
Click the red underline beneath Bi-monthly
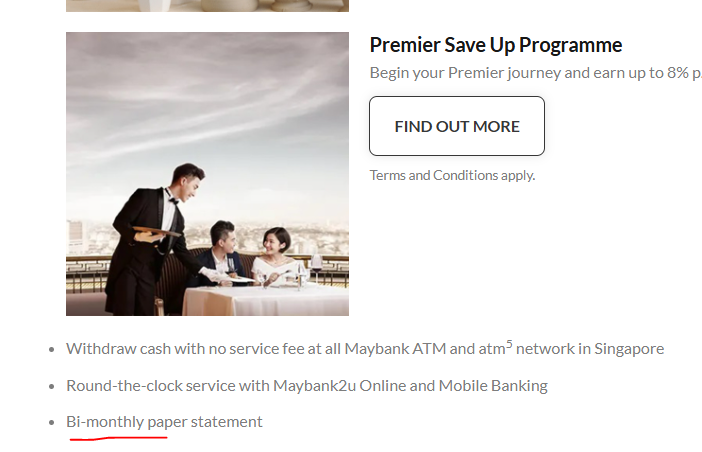coord(119,438)
